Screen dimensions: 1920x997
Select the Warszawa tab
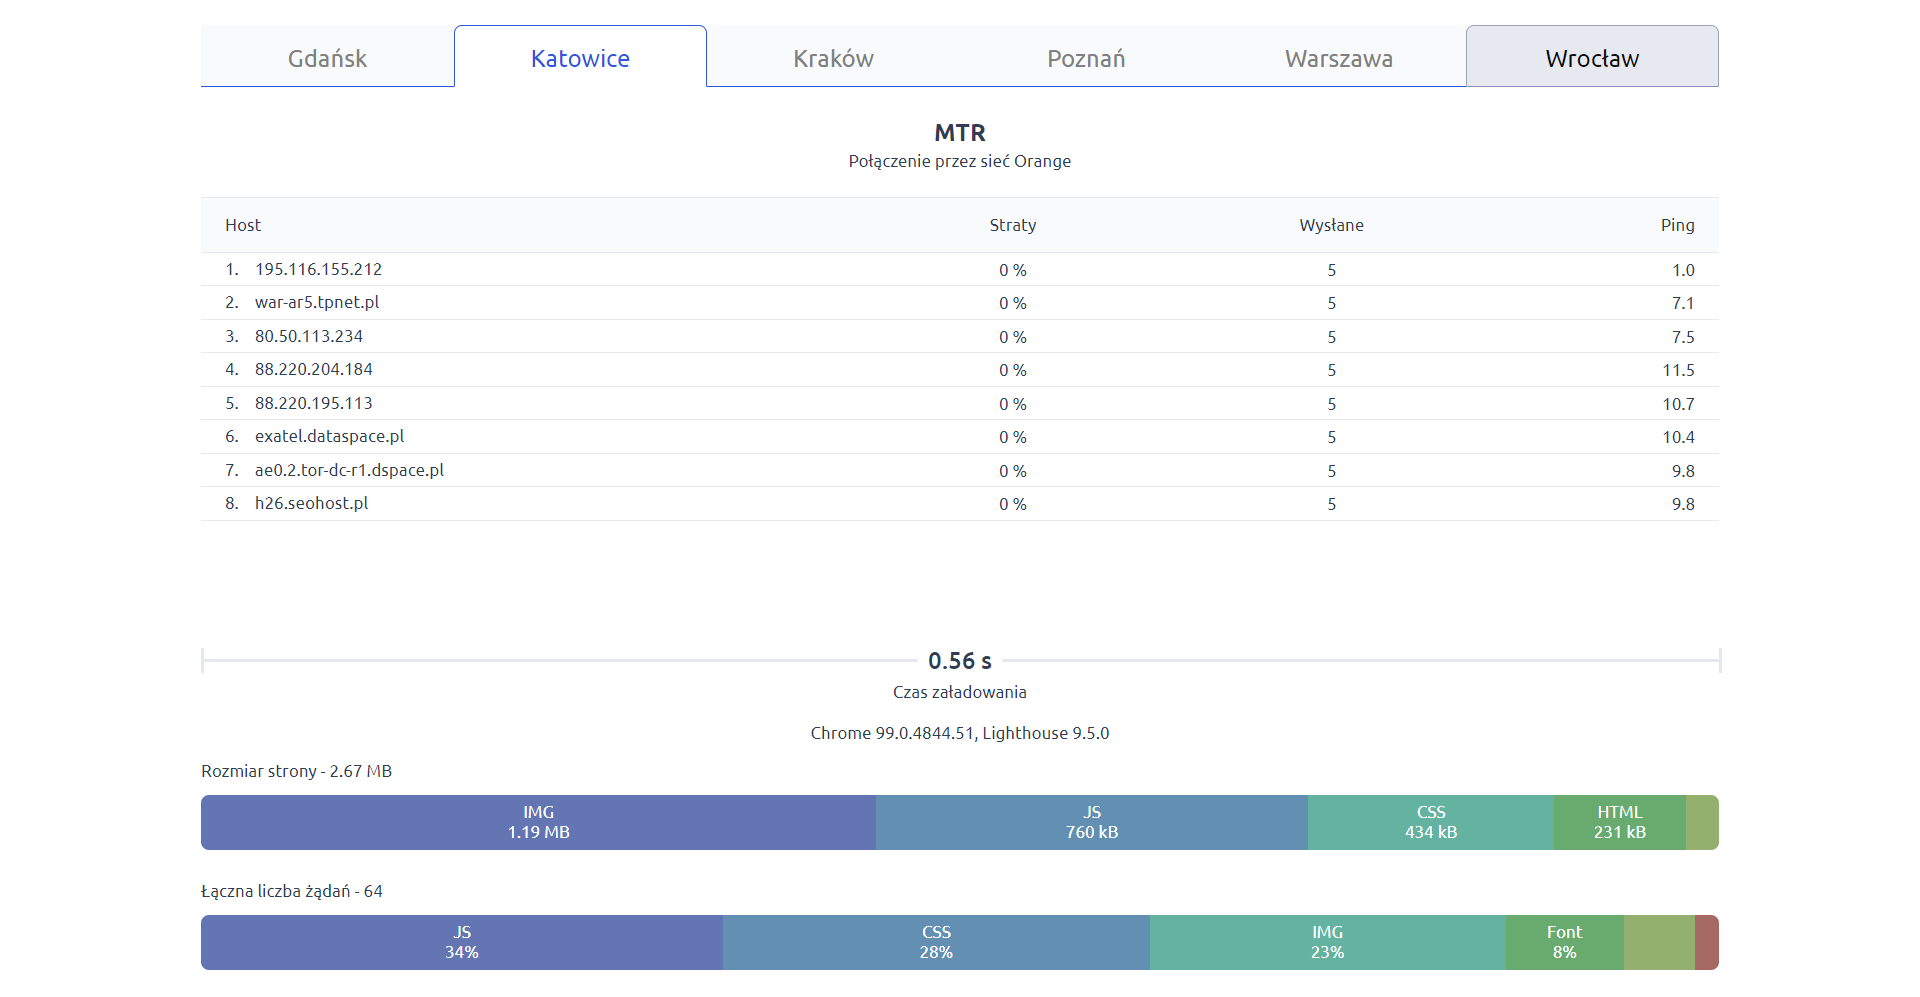click(x=1339, y=58)
